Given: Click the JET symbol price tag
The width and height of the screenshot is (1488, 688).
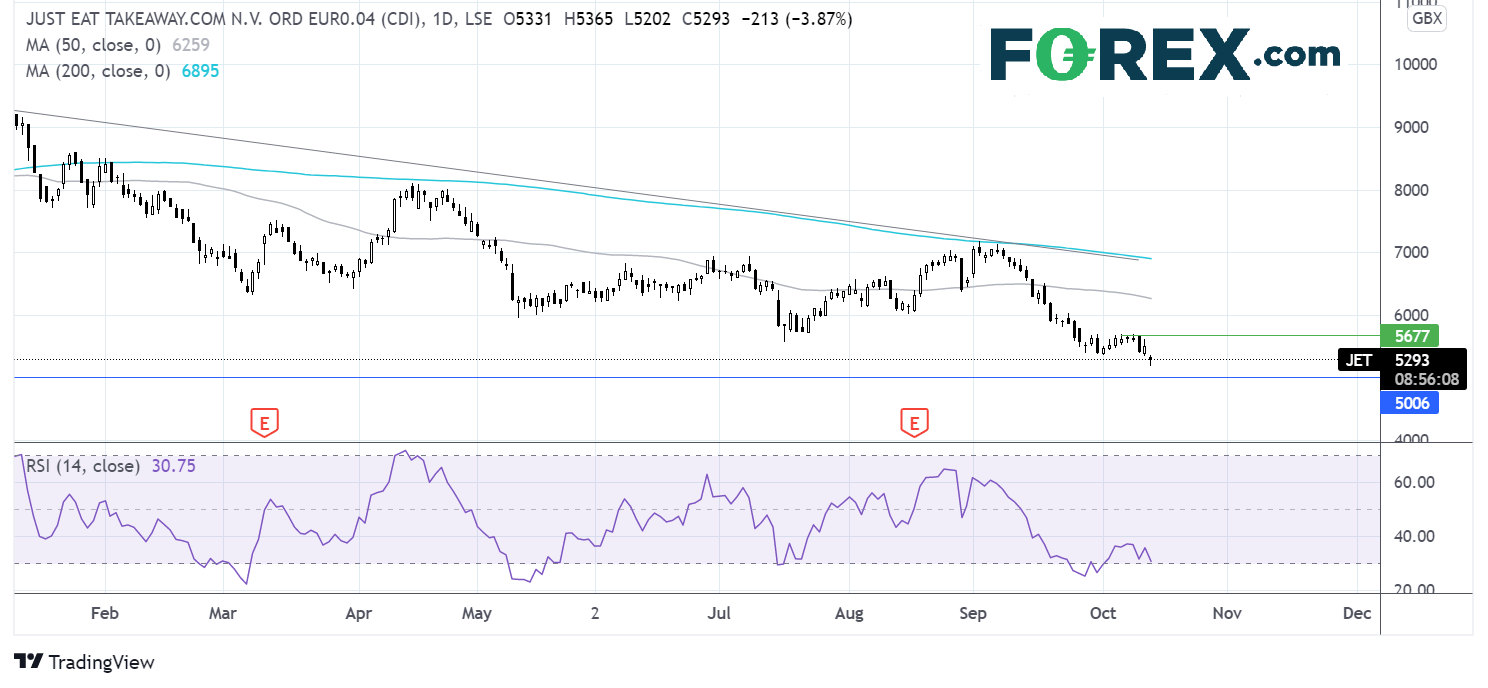Looking at the screenshot, I should point(1358,360).
